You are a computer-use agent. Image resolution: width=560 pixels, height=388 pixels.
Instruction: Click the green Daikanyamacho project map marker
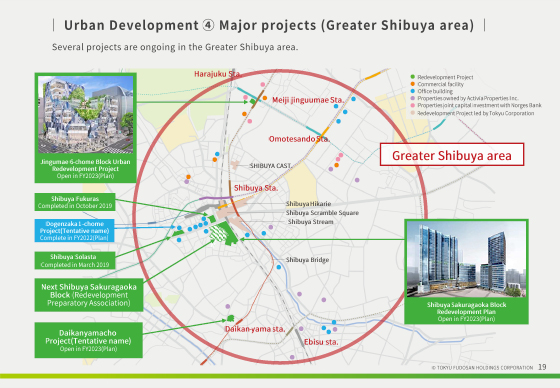pos(230,318)
